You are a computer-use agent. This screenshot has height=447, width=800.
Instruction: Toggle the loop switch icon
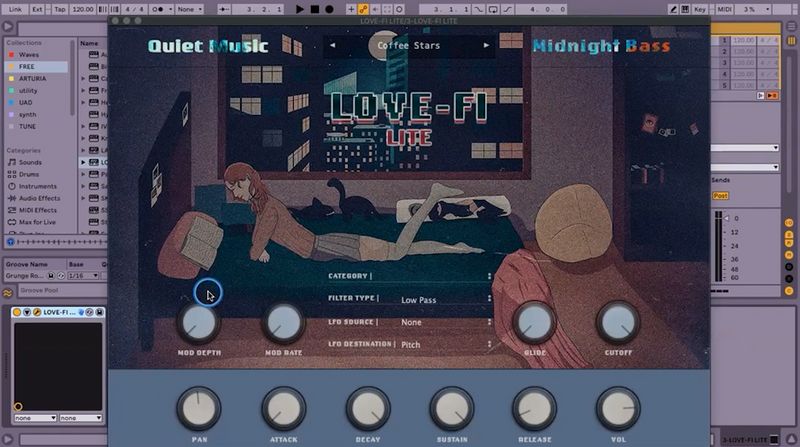click(492, 9)
